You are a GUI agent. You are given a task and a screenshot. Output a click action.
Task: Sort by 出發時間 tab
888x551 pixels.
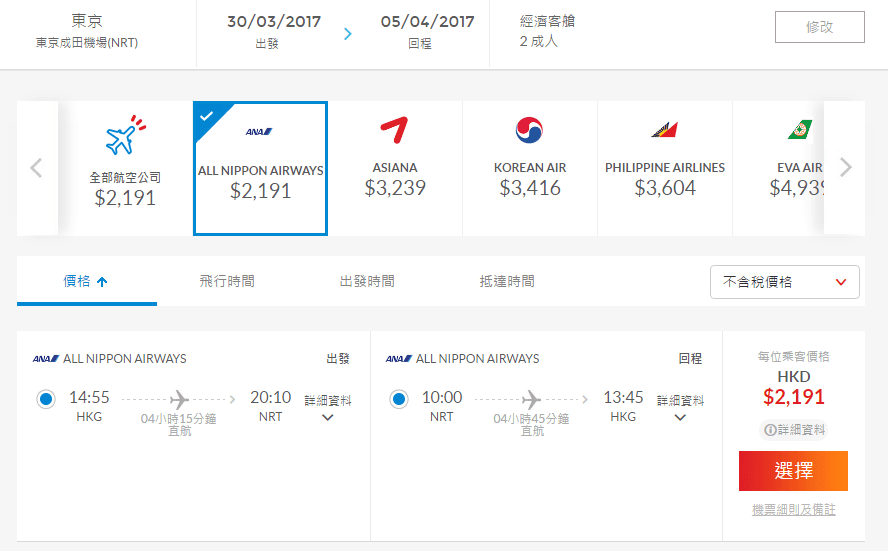pyautogui.click(x=367, y=282)
